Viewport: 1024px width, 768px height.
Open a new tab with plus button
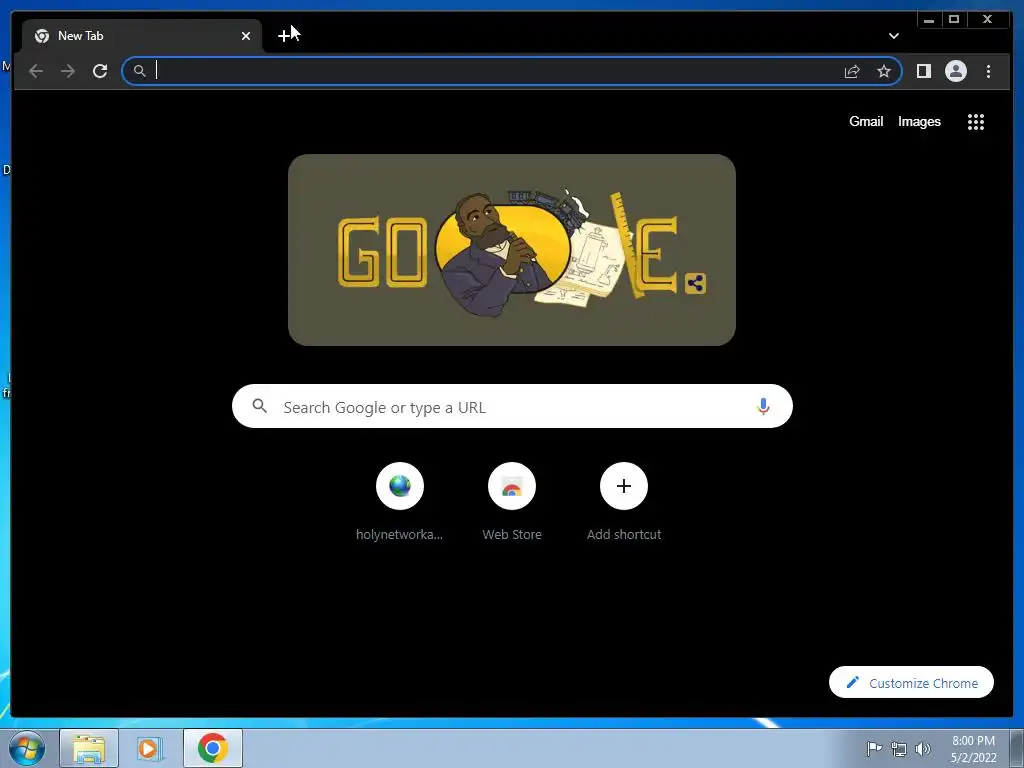284,36
